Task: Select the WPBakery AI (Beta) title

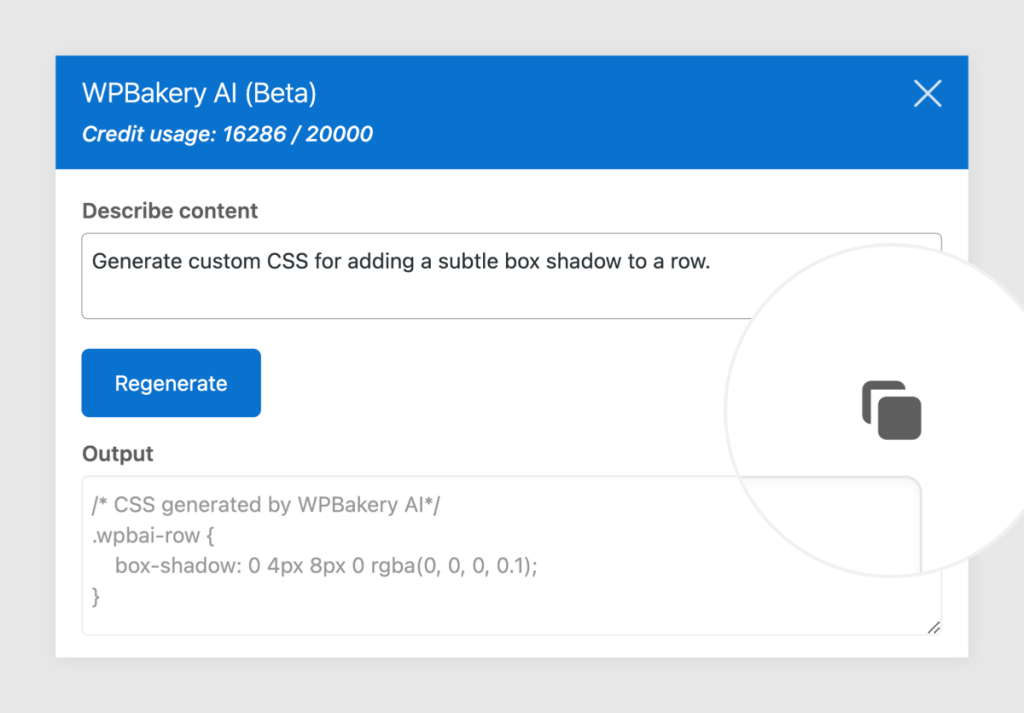Action: (198, 93)
